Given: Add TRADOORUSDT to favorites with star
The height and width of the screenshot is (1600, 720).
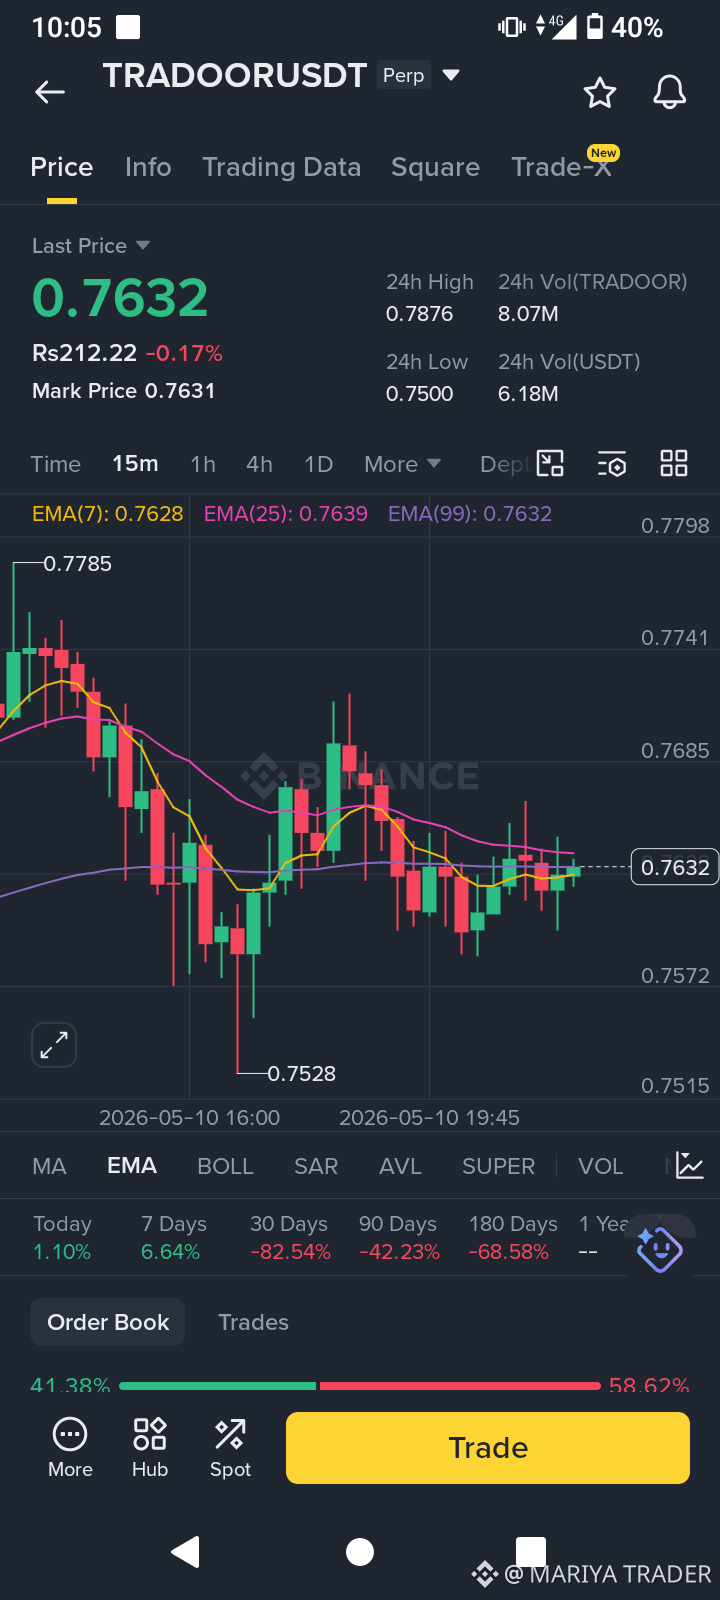Looking at the screenshot, I should 600,93.
